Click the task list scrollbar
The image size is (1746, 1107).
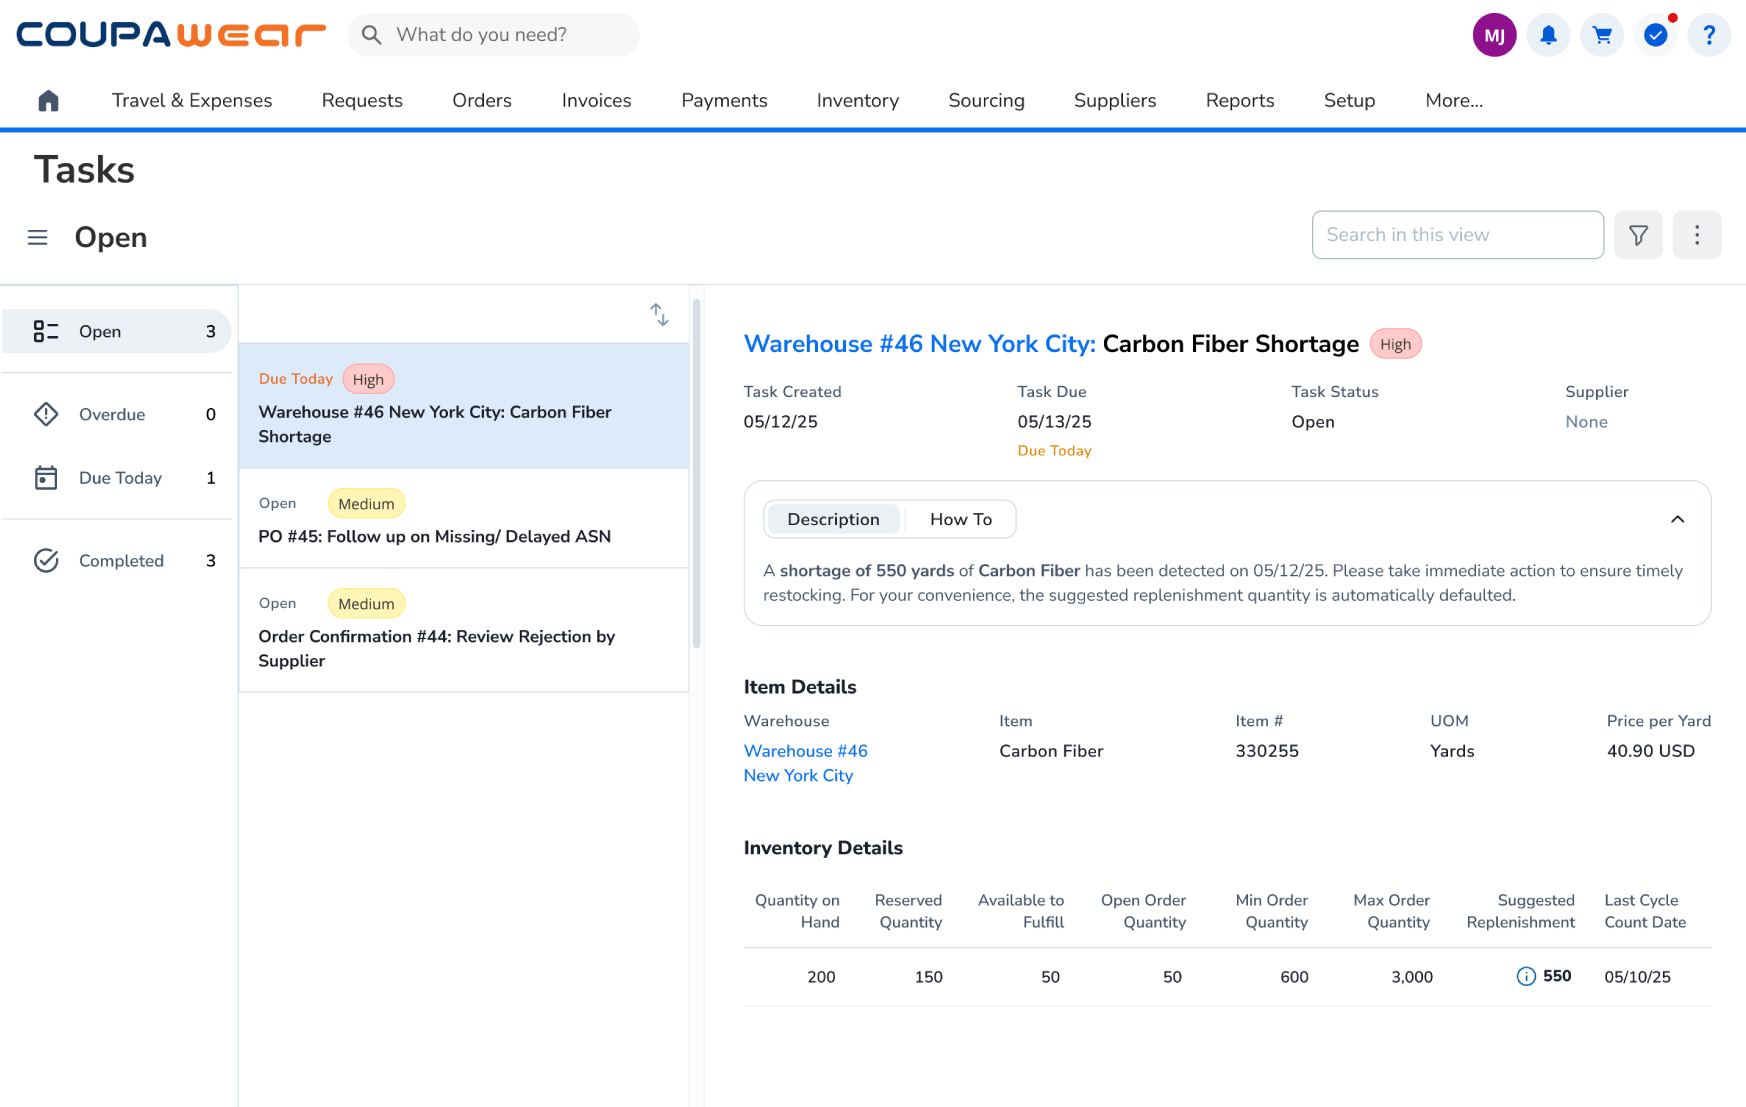click(696, 474)
